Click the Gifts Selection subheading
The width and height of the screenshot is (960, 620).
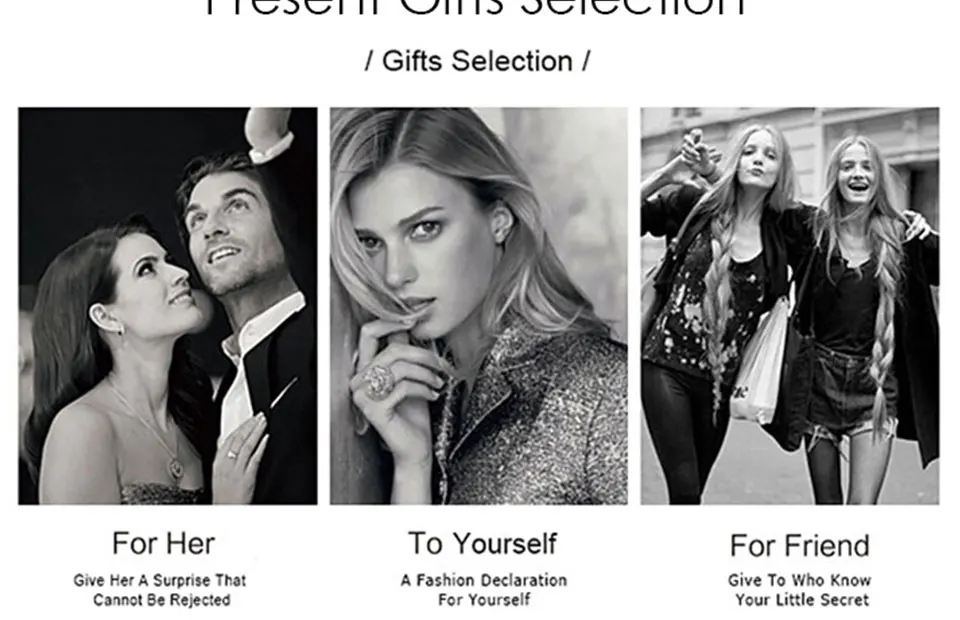478,61
